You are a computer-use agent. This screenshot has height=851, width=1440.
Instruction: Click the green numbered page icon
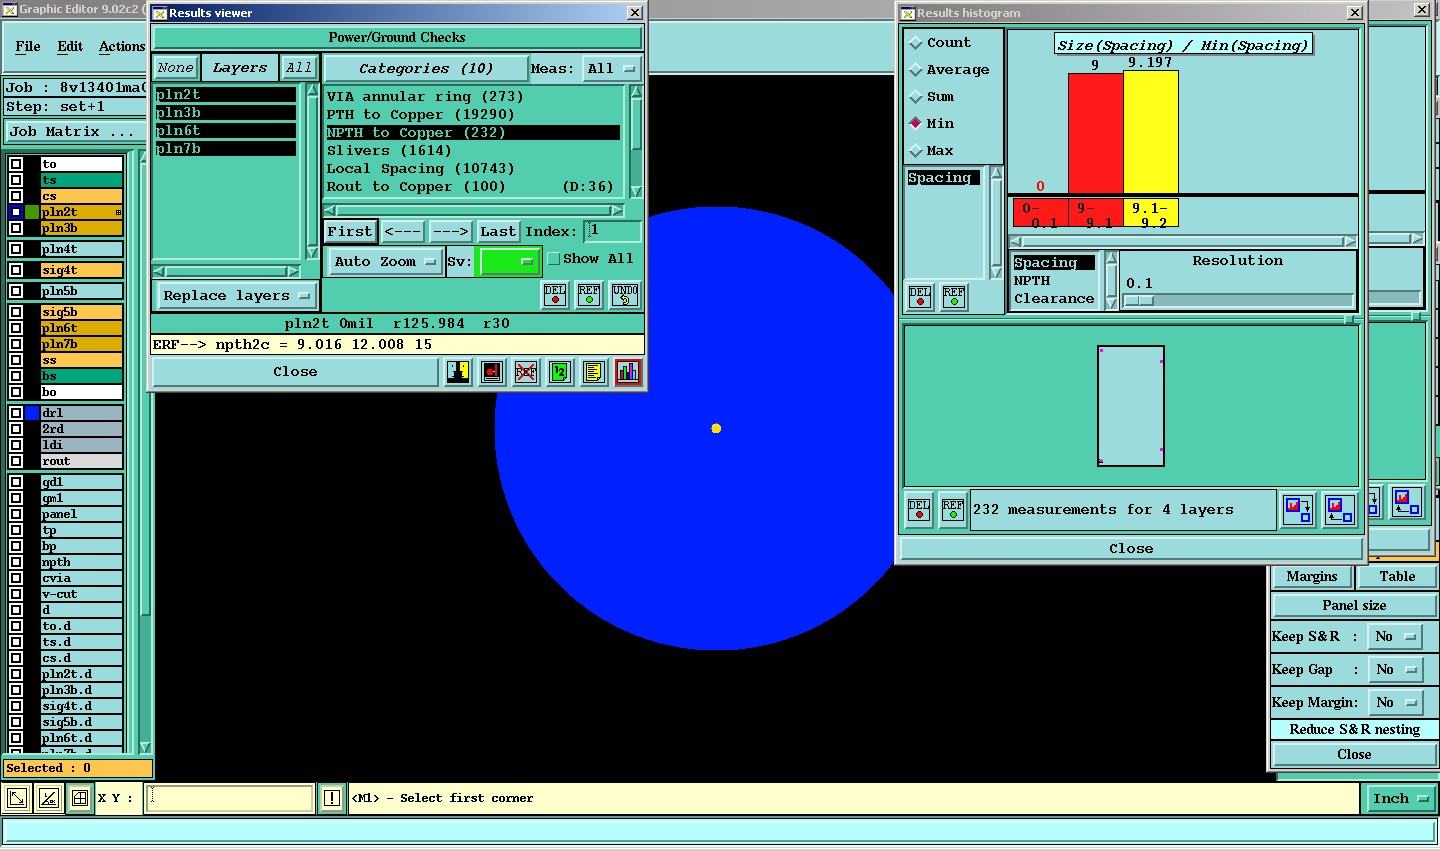click(x=560, y=372)
